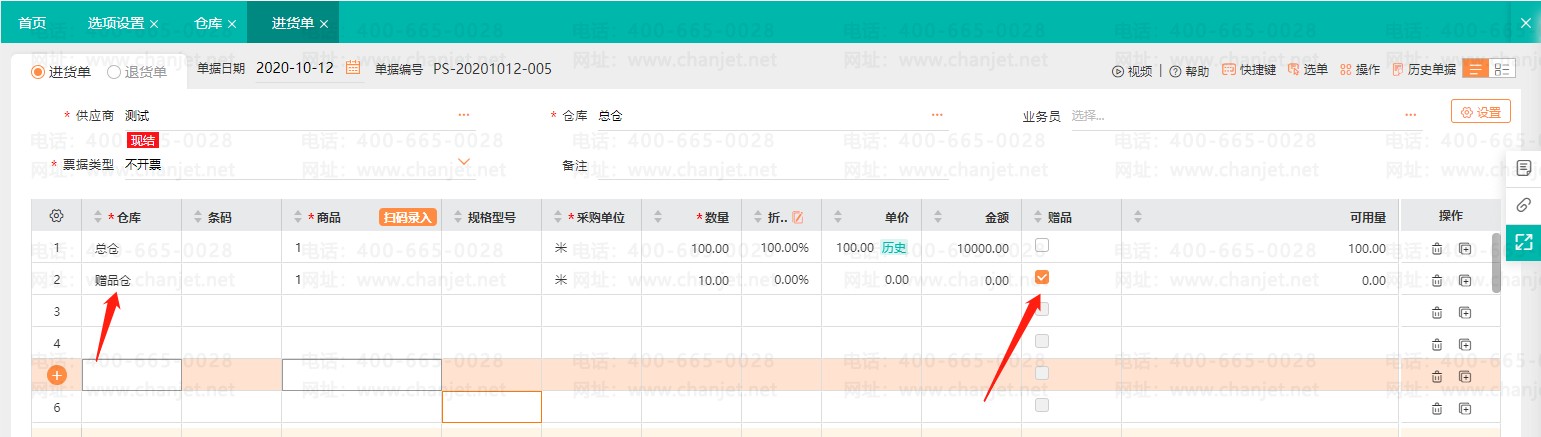
Task: Toggle the 赠品 checkbox in row 3
Action: (1042, 309)
